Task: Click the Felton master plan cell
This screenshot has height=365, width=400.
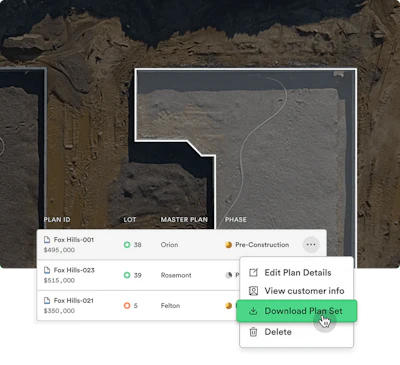Action: [170, 305]
